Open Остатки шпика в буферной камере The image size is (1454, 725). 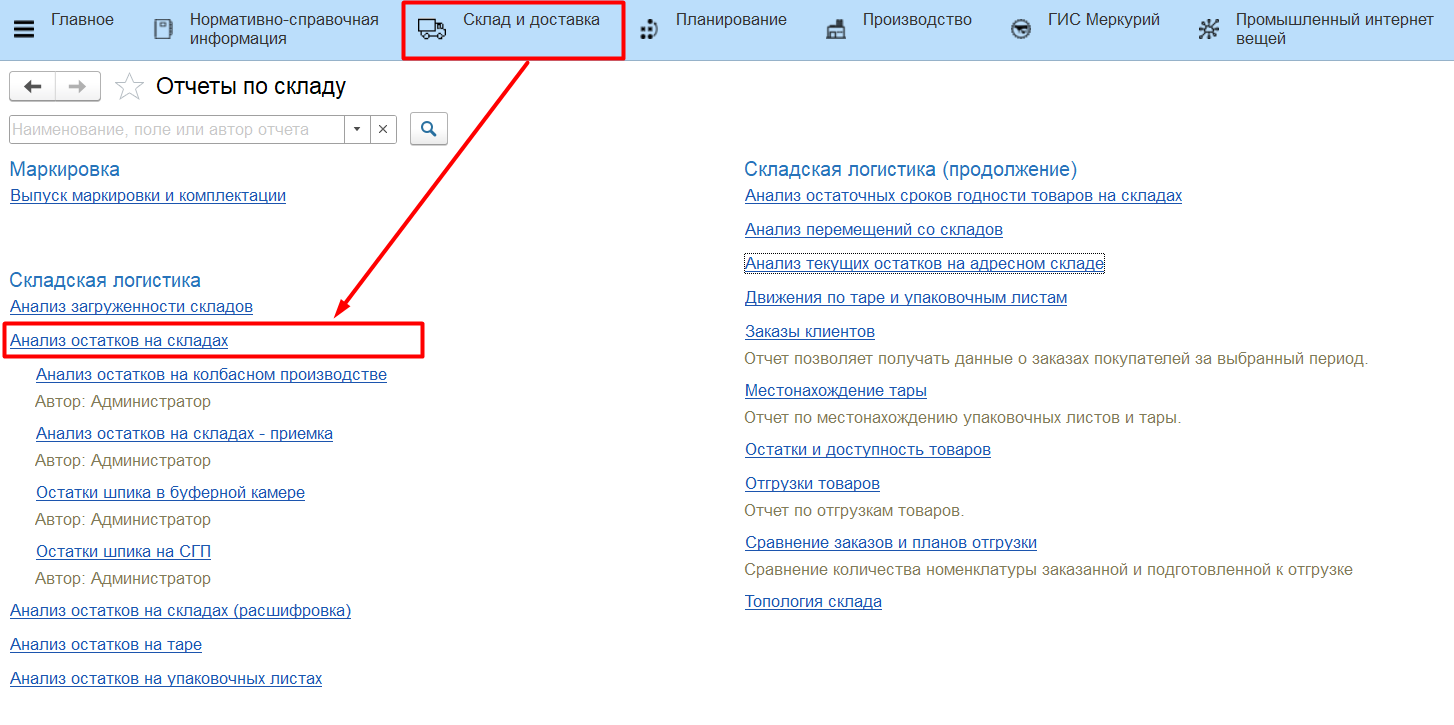pos(170,493)
